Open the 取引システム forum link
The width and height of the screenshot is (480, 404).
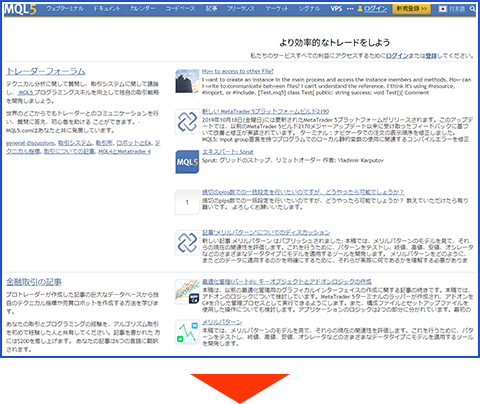pyautogui.click(x=75, y=143)
